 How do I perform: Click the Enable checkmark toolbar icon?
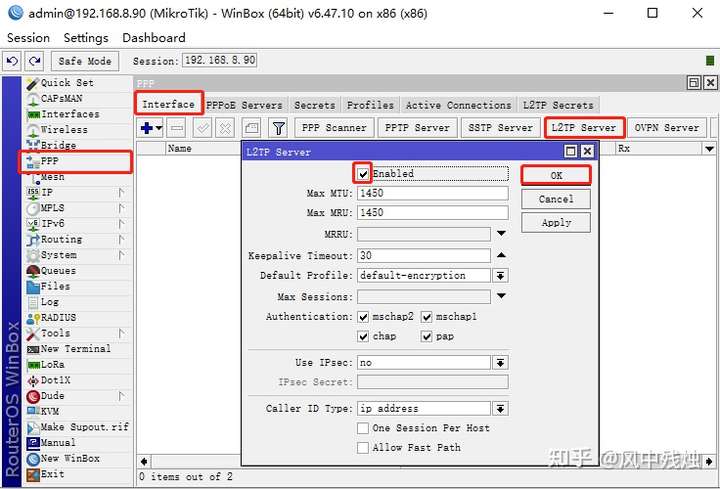(x=202, y=128)
